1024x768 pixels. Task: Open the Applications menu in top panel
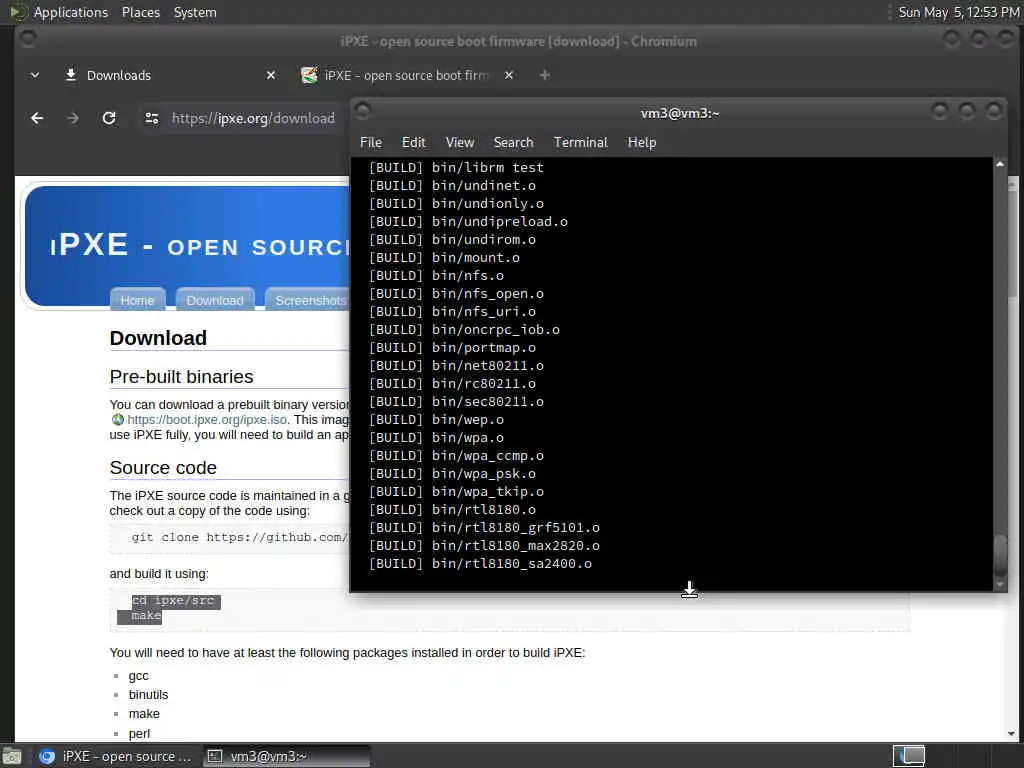(x=71, y=12)
